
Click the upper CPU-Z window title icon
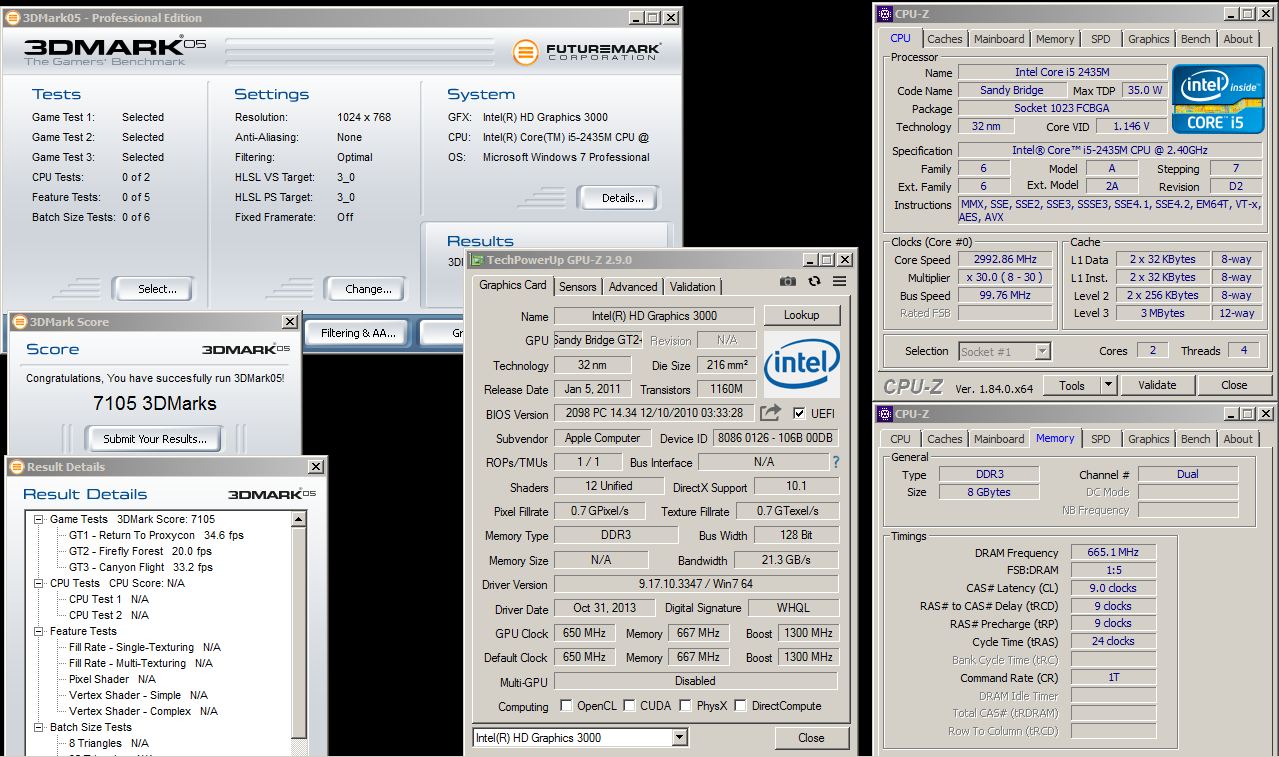(884, 14)
